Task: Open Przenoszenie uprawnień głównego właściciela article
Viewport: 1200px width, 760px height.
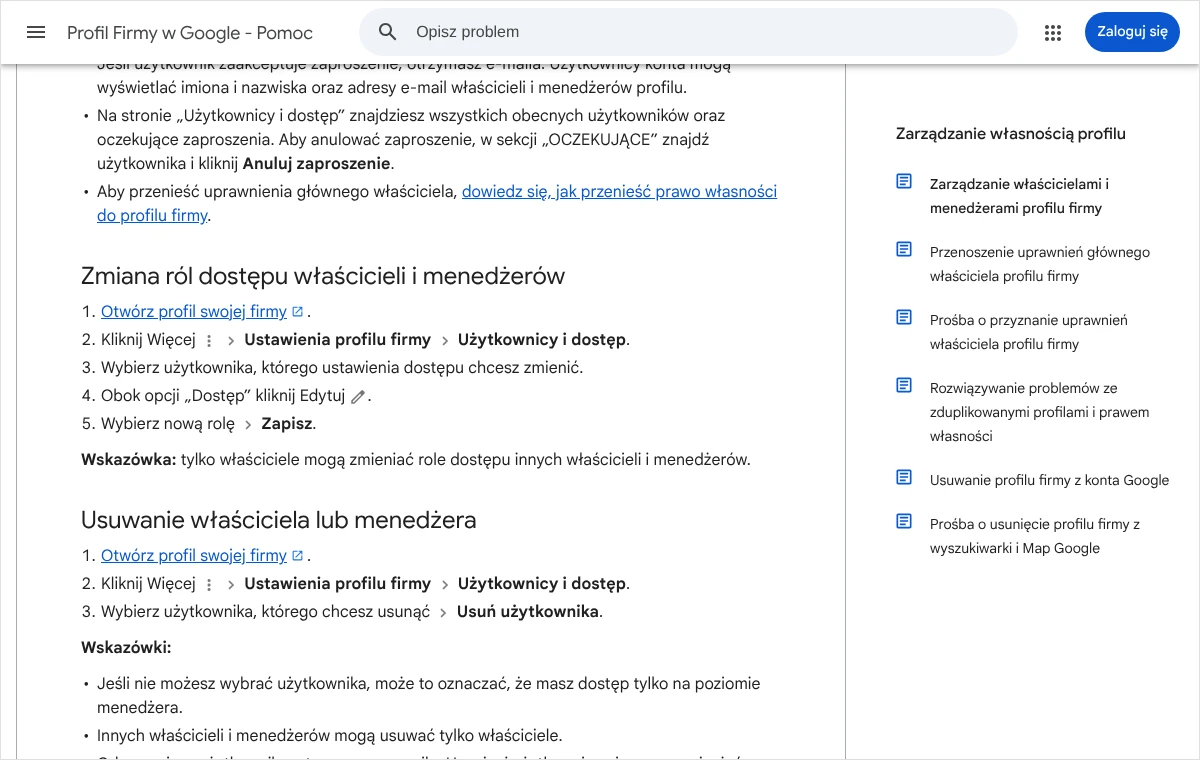Action: pos(1040,264)
